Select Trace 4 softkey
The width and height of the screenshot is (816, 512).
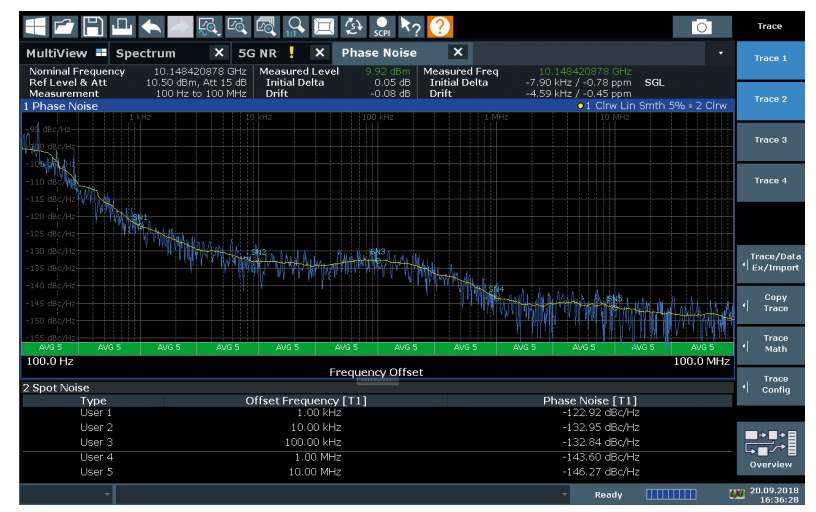click(x=770, y=183)
